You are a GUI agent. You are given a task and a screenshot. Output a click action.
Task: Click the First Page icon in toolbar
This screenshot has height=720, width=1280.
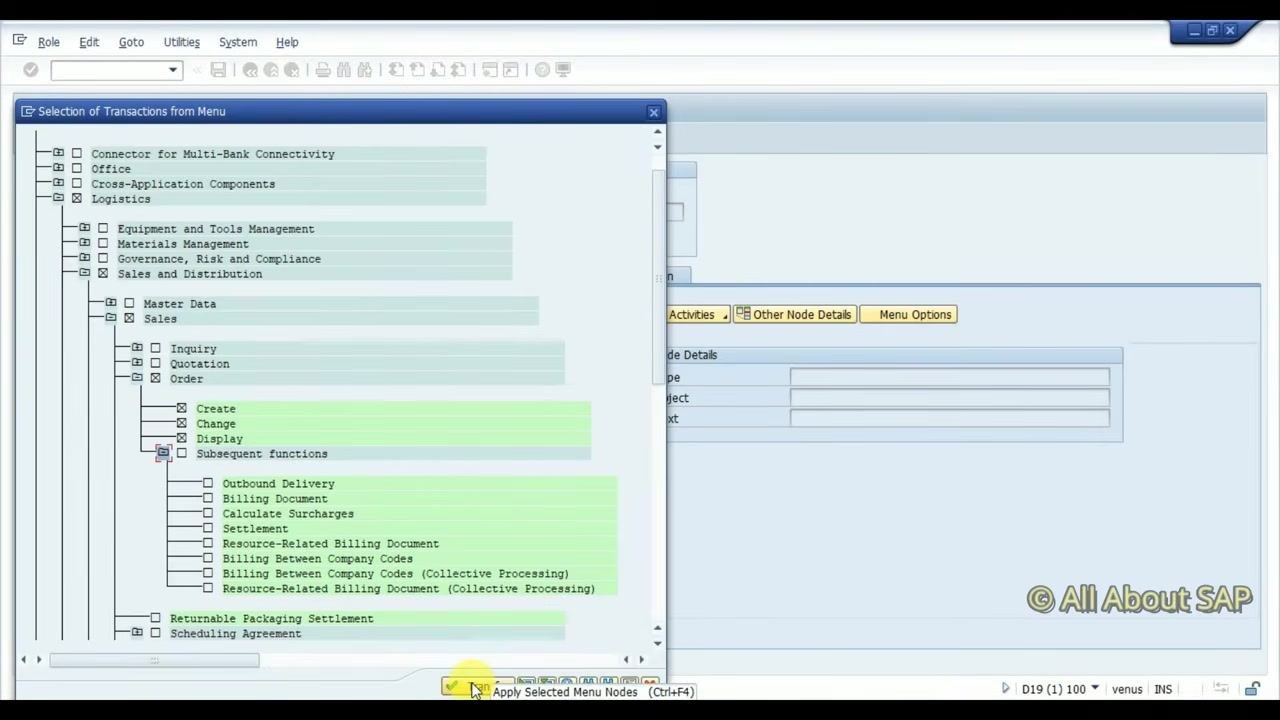pos(396,70)
